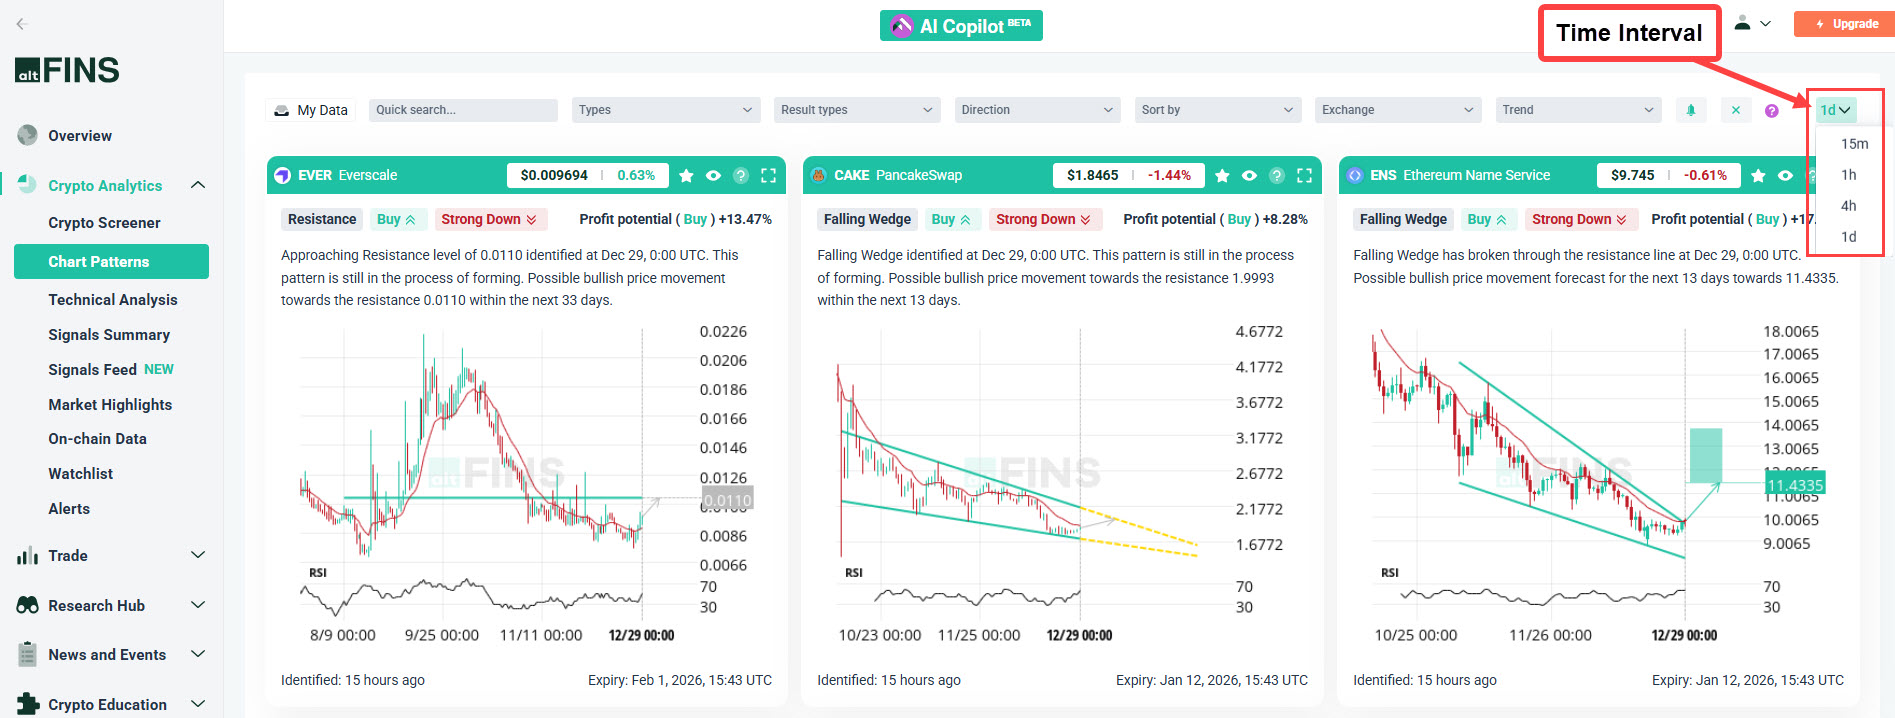The height and width of the screenshot is (718, 1895).
Task: Open On-chain Data page
Action: [97, 439]
